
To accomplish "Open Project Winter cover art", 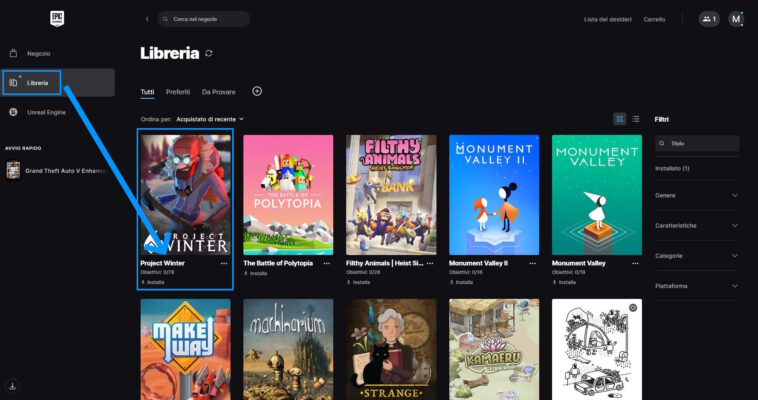I will pyautogui.click(x=186, y=195).
